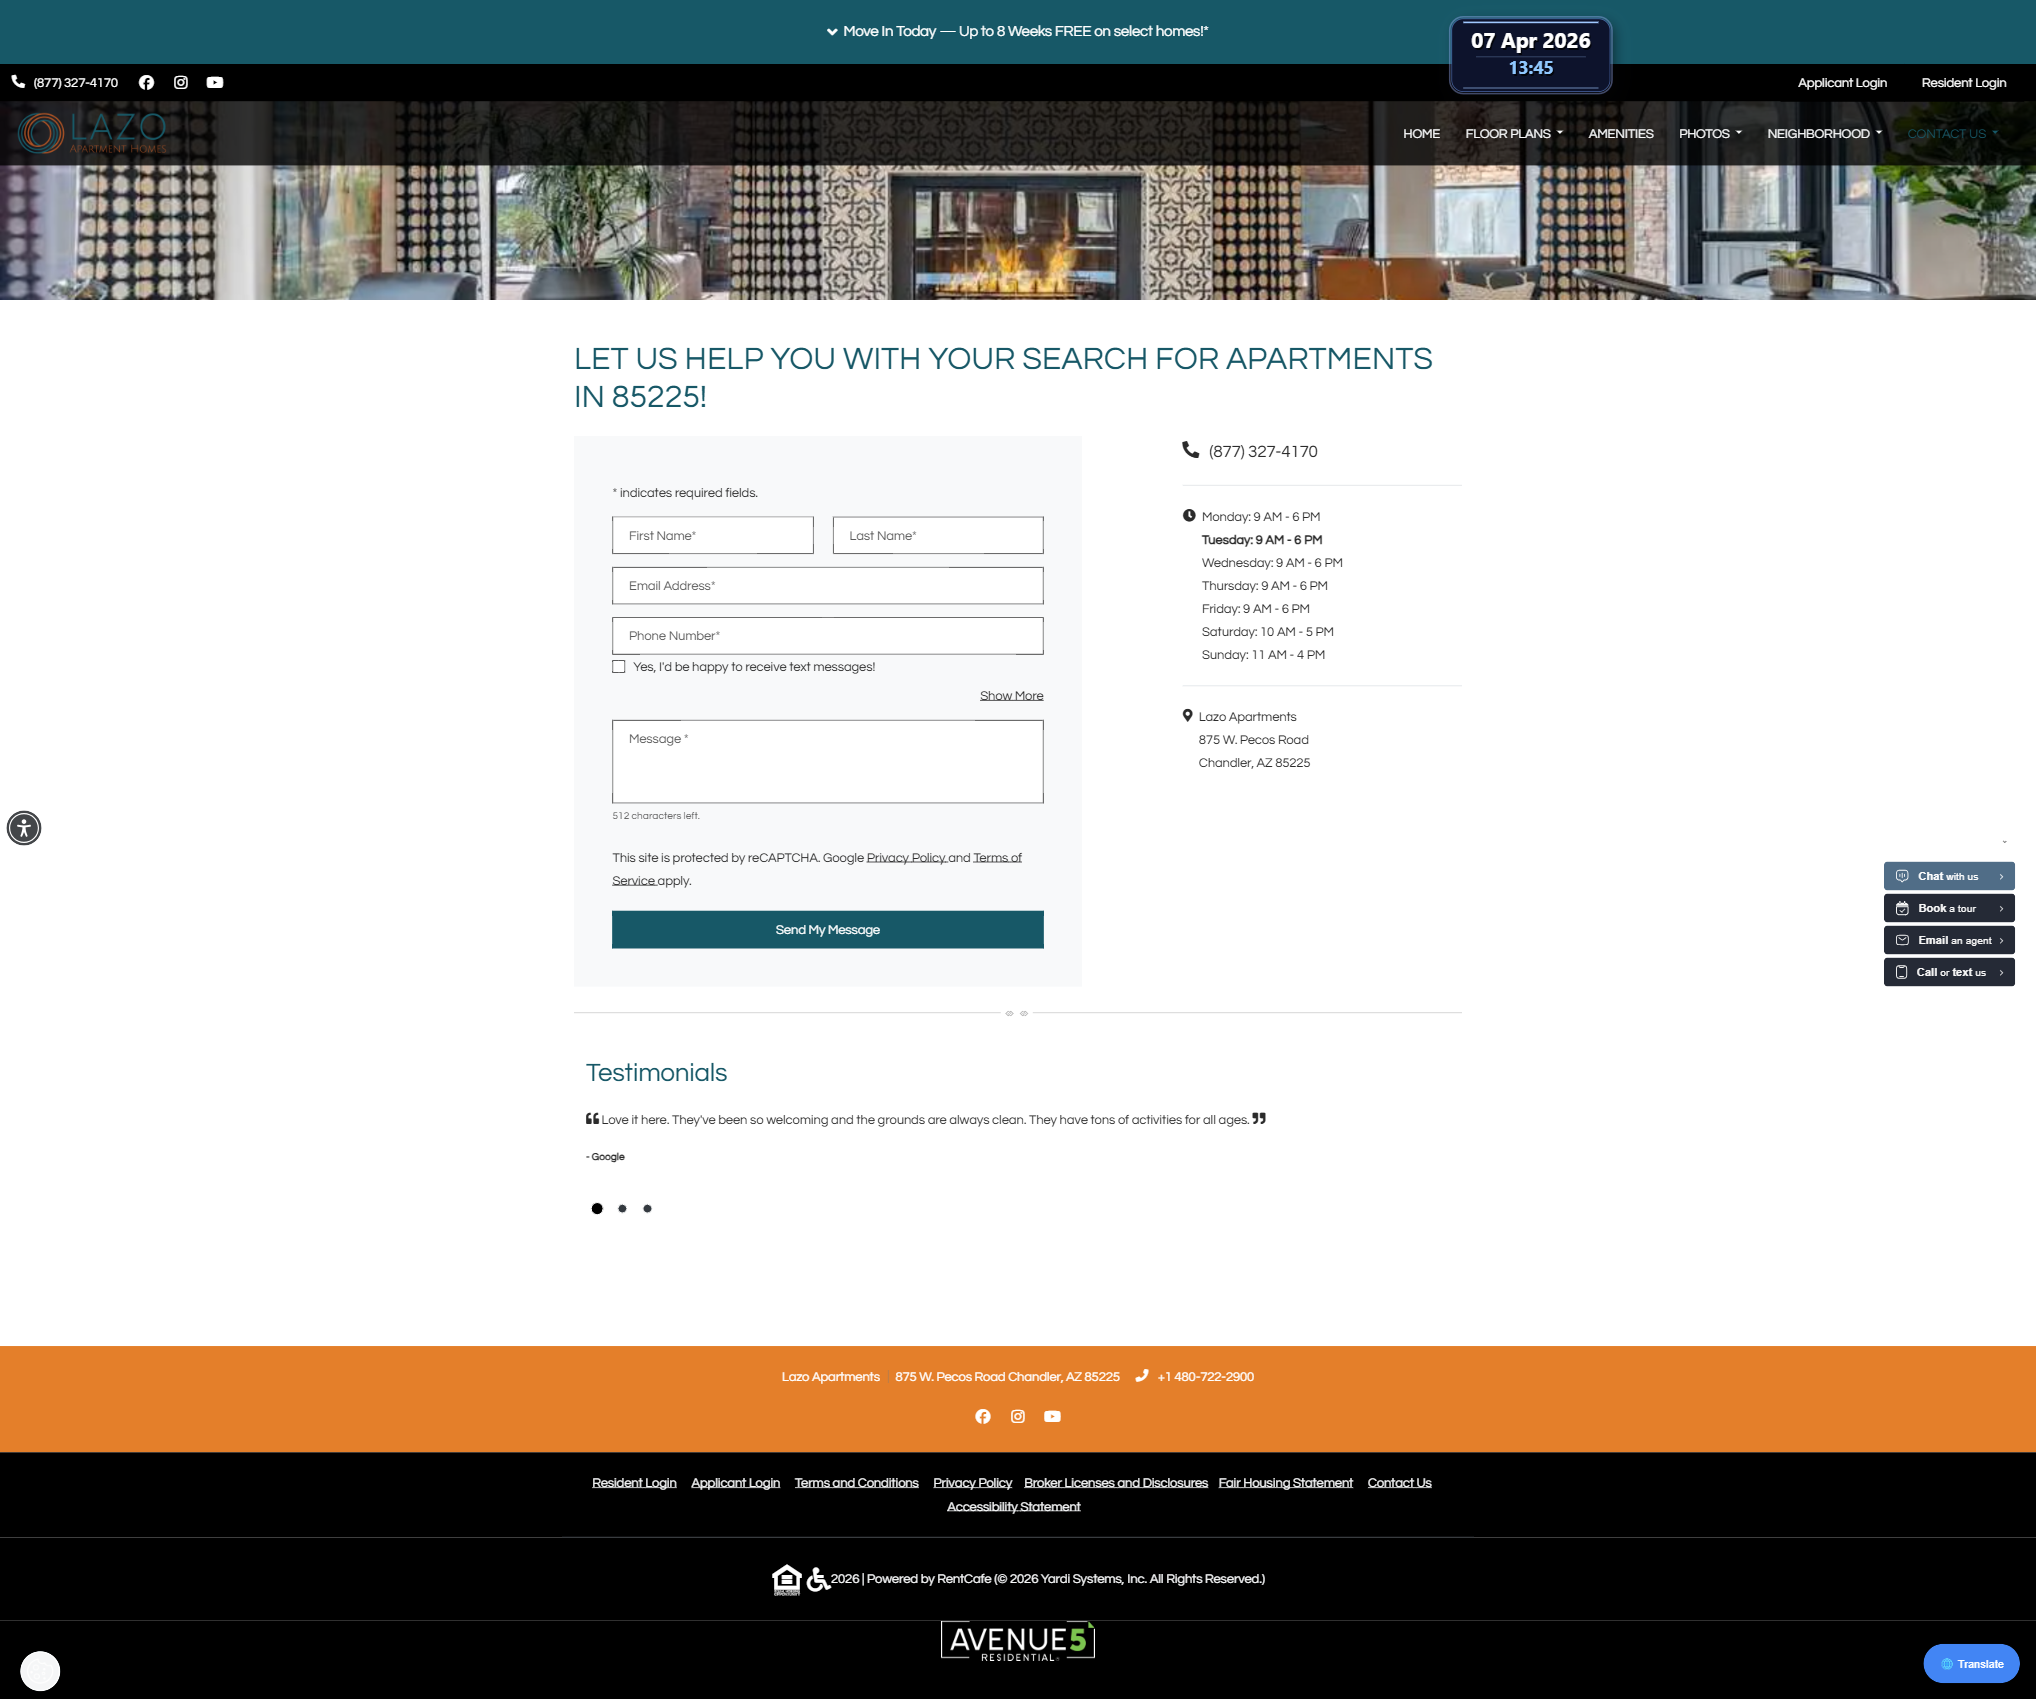Click YouTube icon in top bar

215,83
